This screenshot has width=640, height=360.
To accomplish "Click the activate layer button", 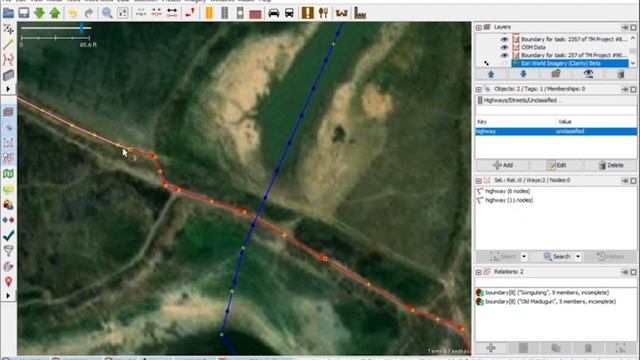I will [556, 74].
